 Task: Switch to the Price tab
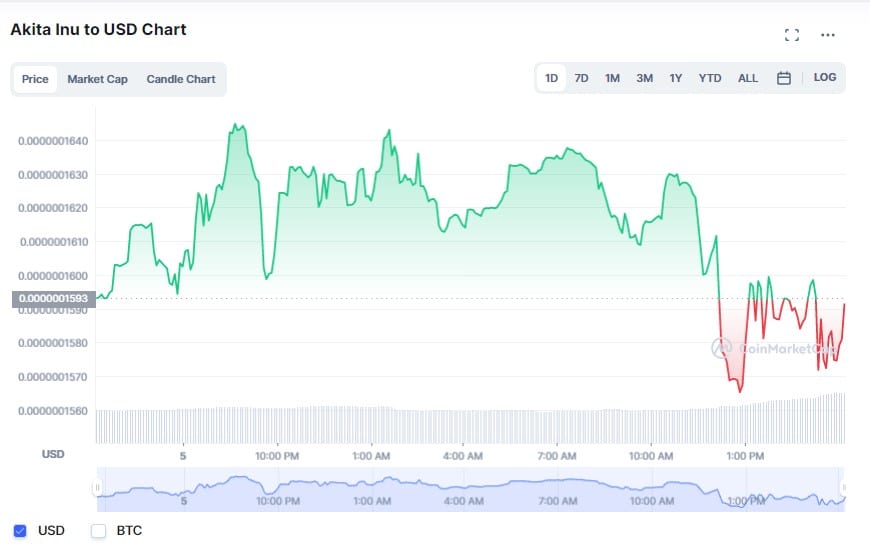click(35, 79)
